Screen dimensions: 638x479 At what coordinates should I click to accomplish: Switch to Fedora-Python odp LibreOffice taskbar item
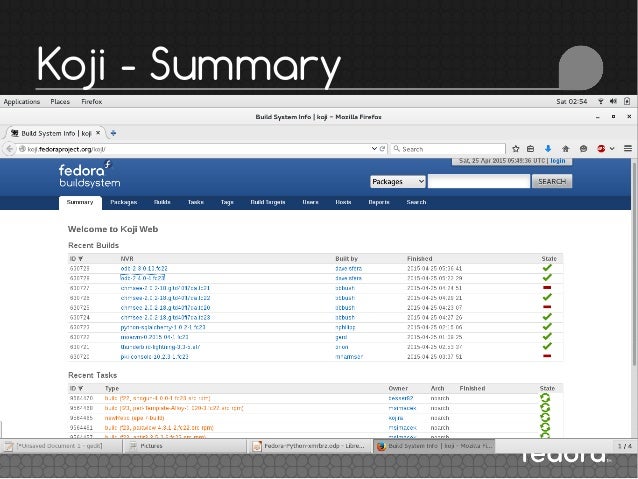tap(309, 446)
